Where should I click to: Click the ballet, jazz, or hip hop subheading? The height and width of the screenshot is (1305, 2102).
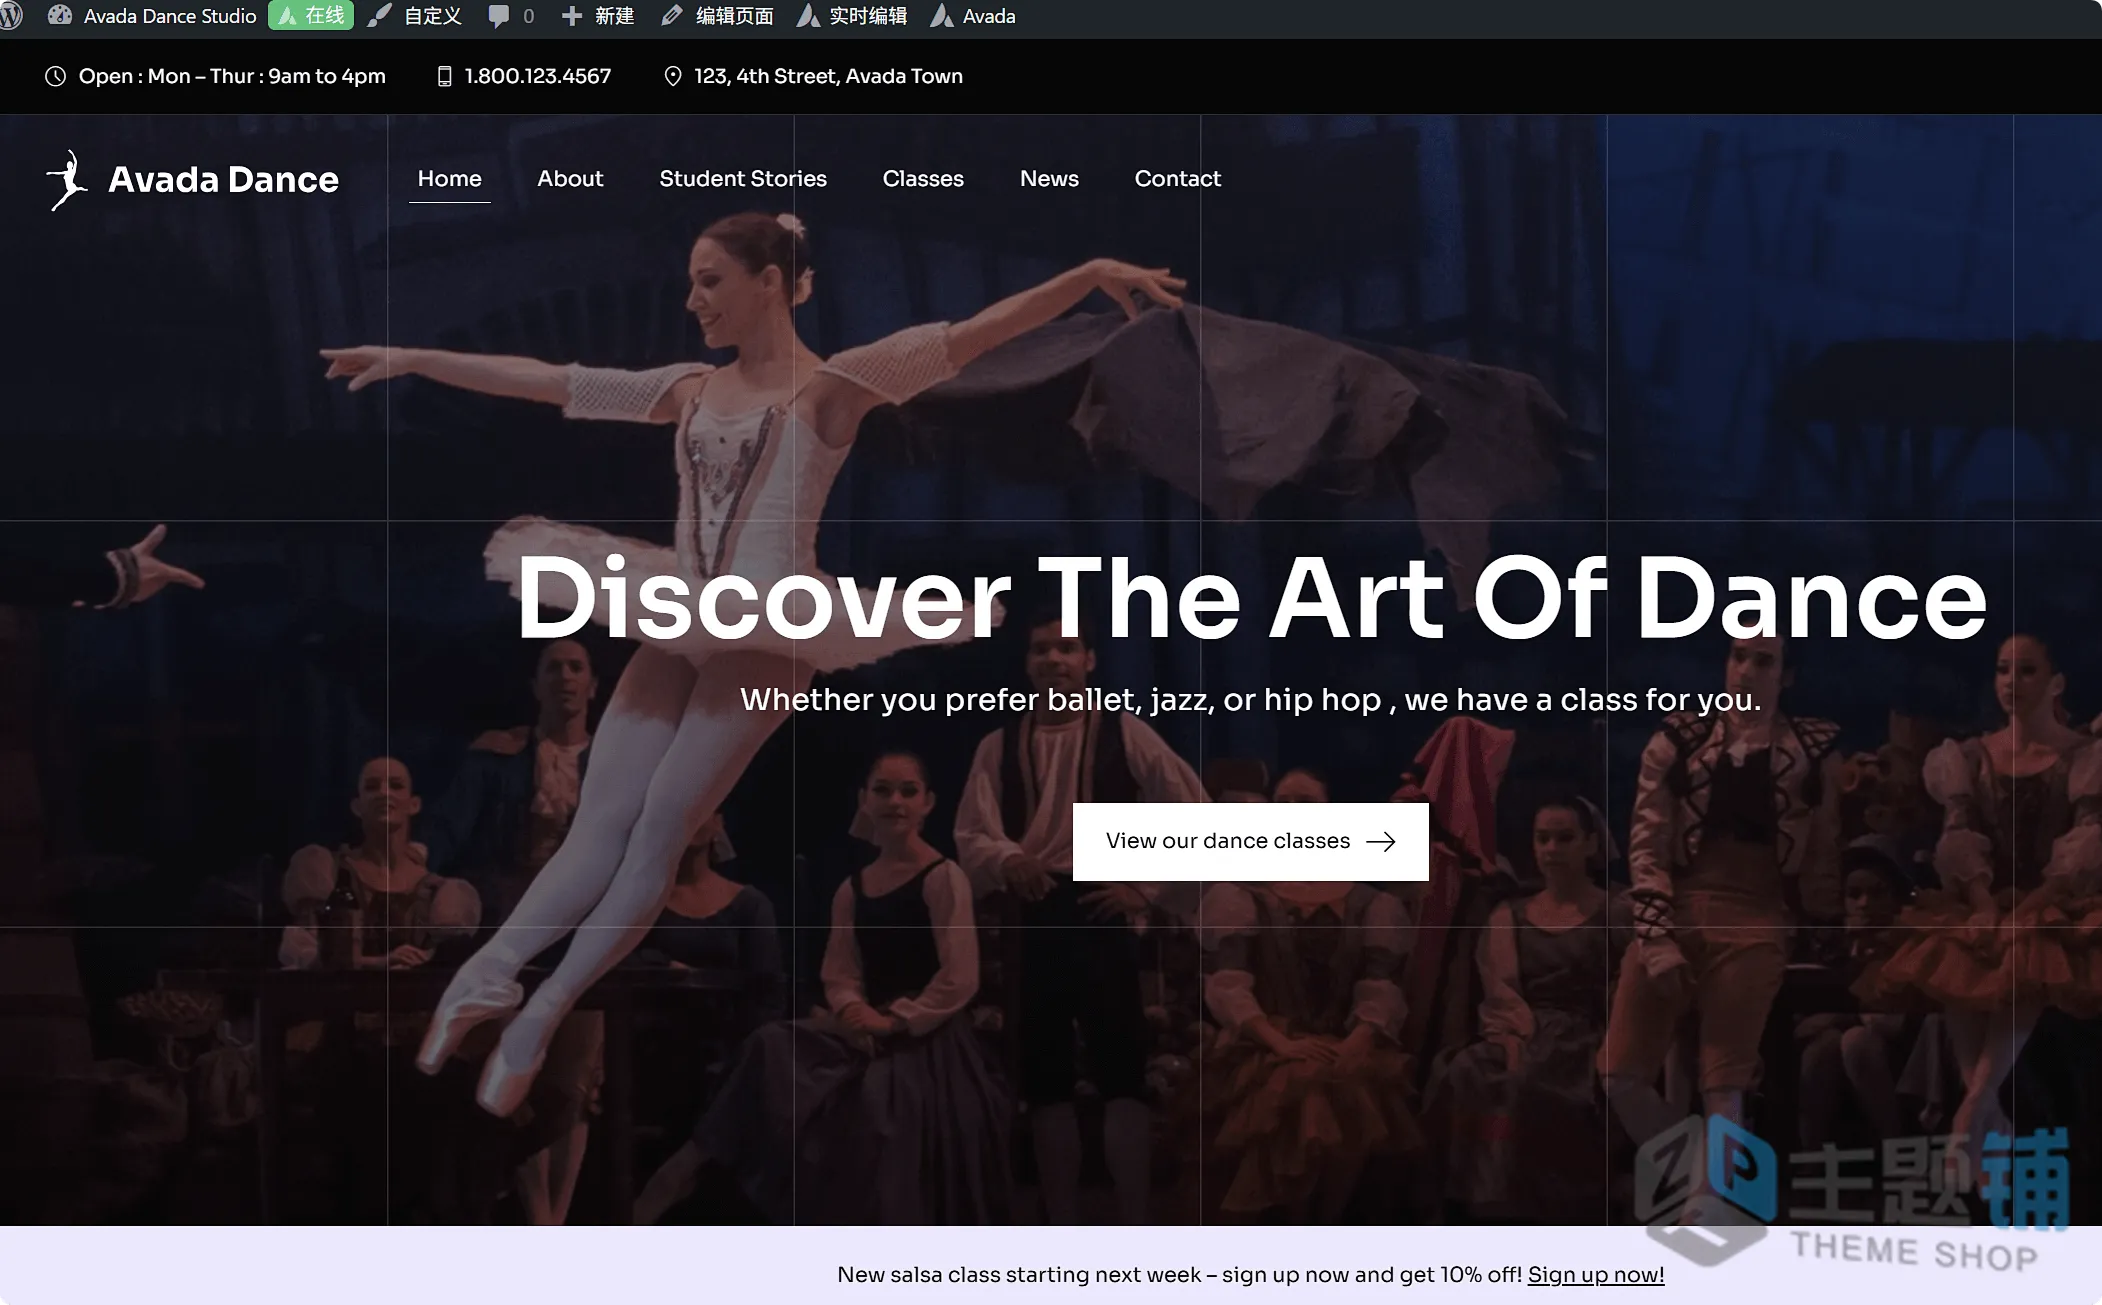coord(1251,699)
